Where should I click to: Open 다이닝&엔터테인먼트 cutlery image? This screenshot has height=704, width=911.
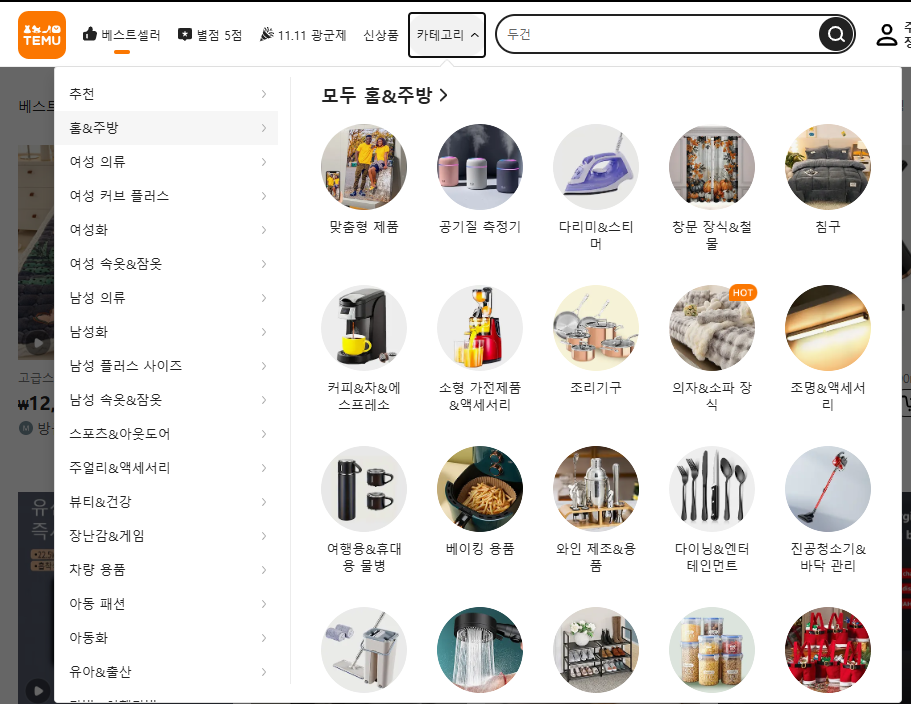tap(712, 489)
